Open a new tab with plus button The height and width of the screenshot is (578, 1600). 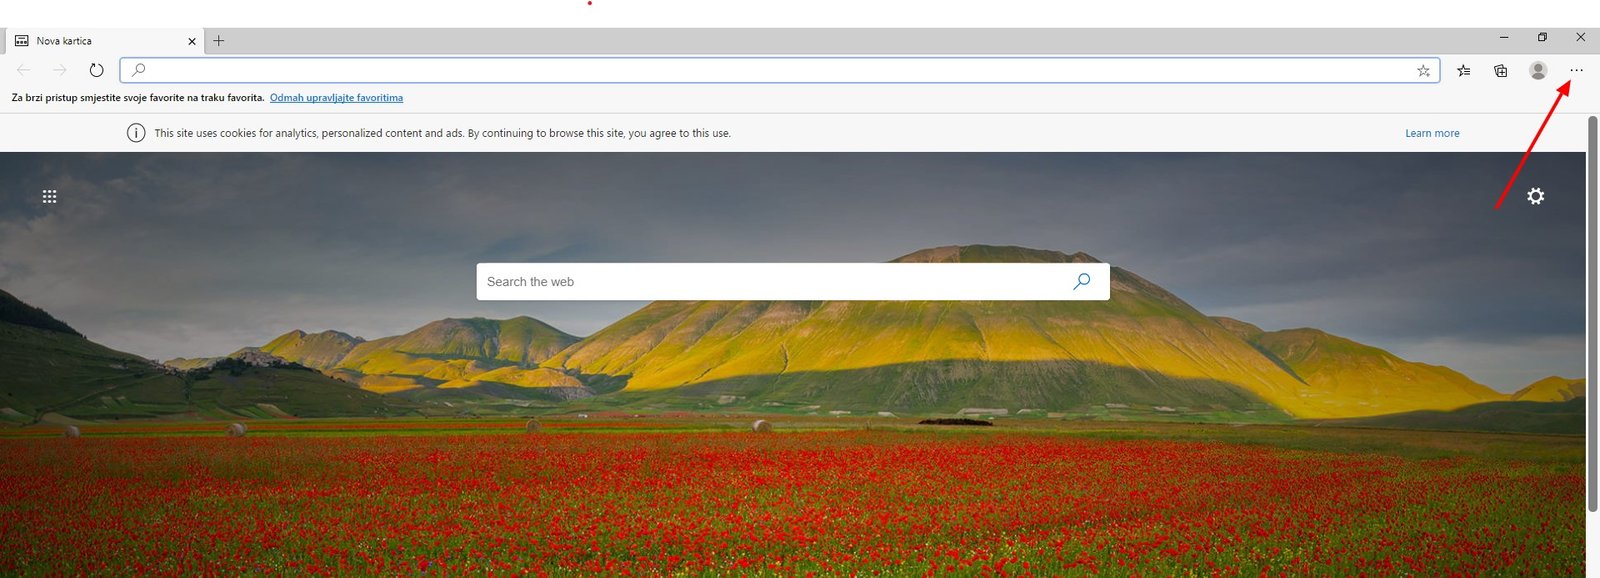pos(219,41)
